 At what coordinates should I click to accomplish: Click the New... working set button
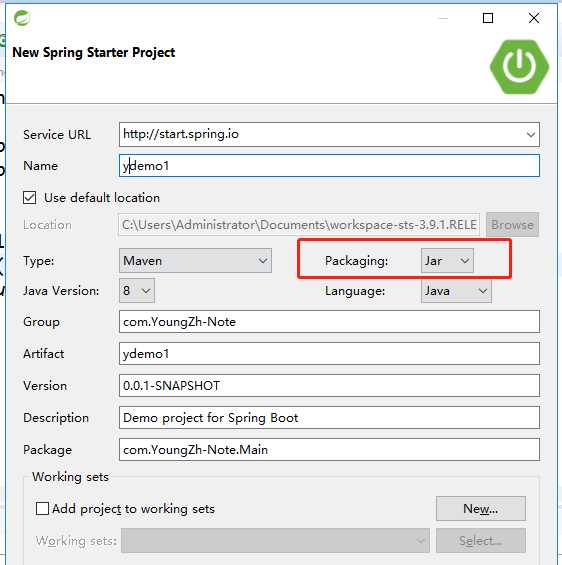[x=481, y=509]
